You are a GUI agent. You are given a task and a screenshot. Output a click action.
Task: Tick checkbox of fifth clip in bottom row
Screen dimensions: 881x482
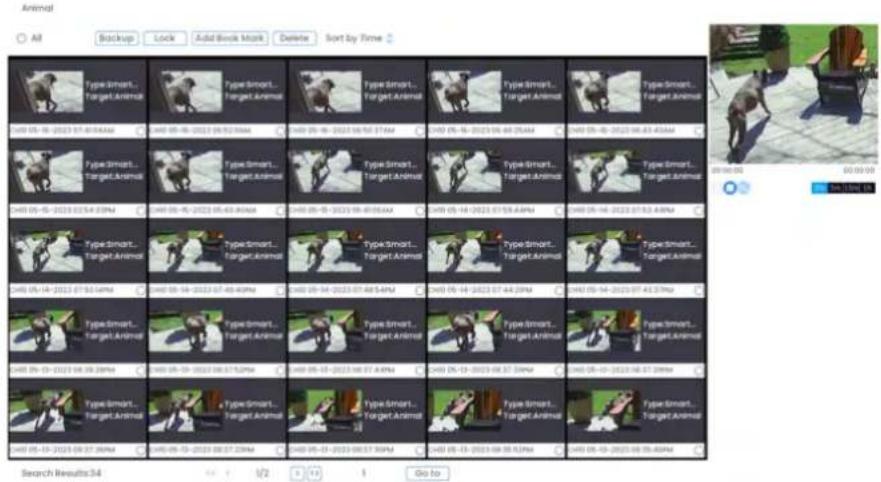click(698, 450)
